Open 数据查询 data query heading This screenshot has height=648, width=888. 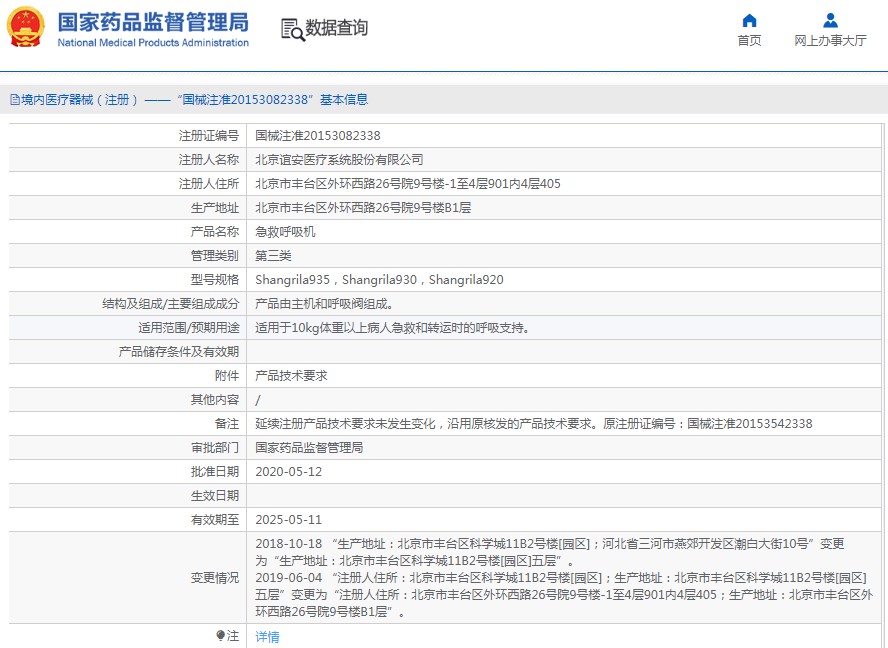[336, 28]
